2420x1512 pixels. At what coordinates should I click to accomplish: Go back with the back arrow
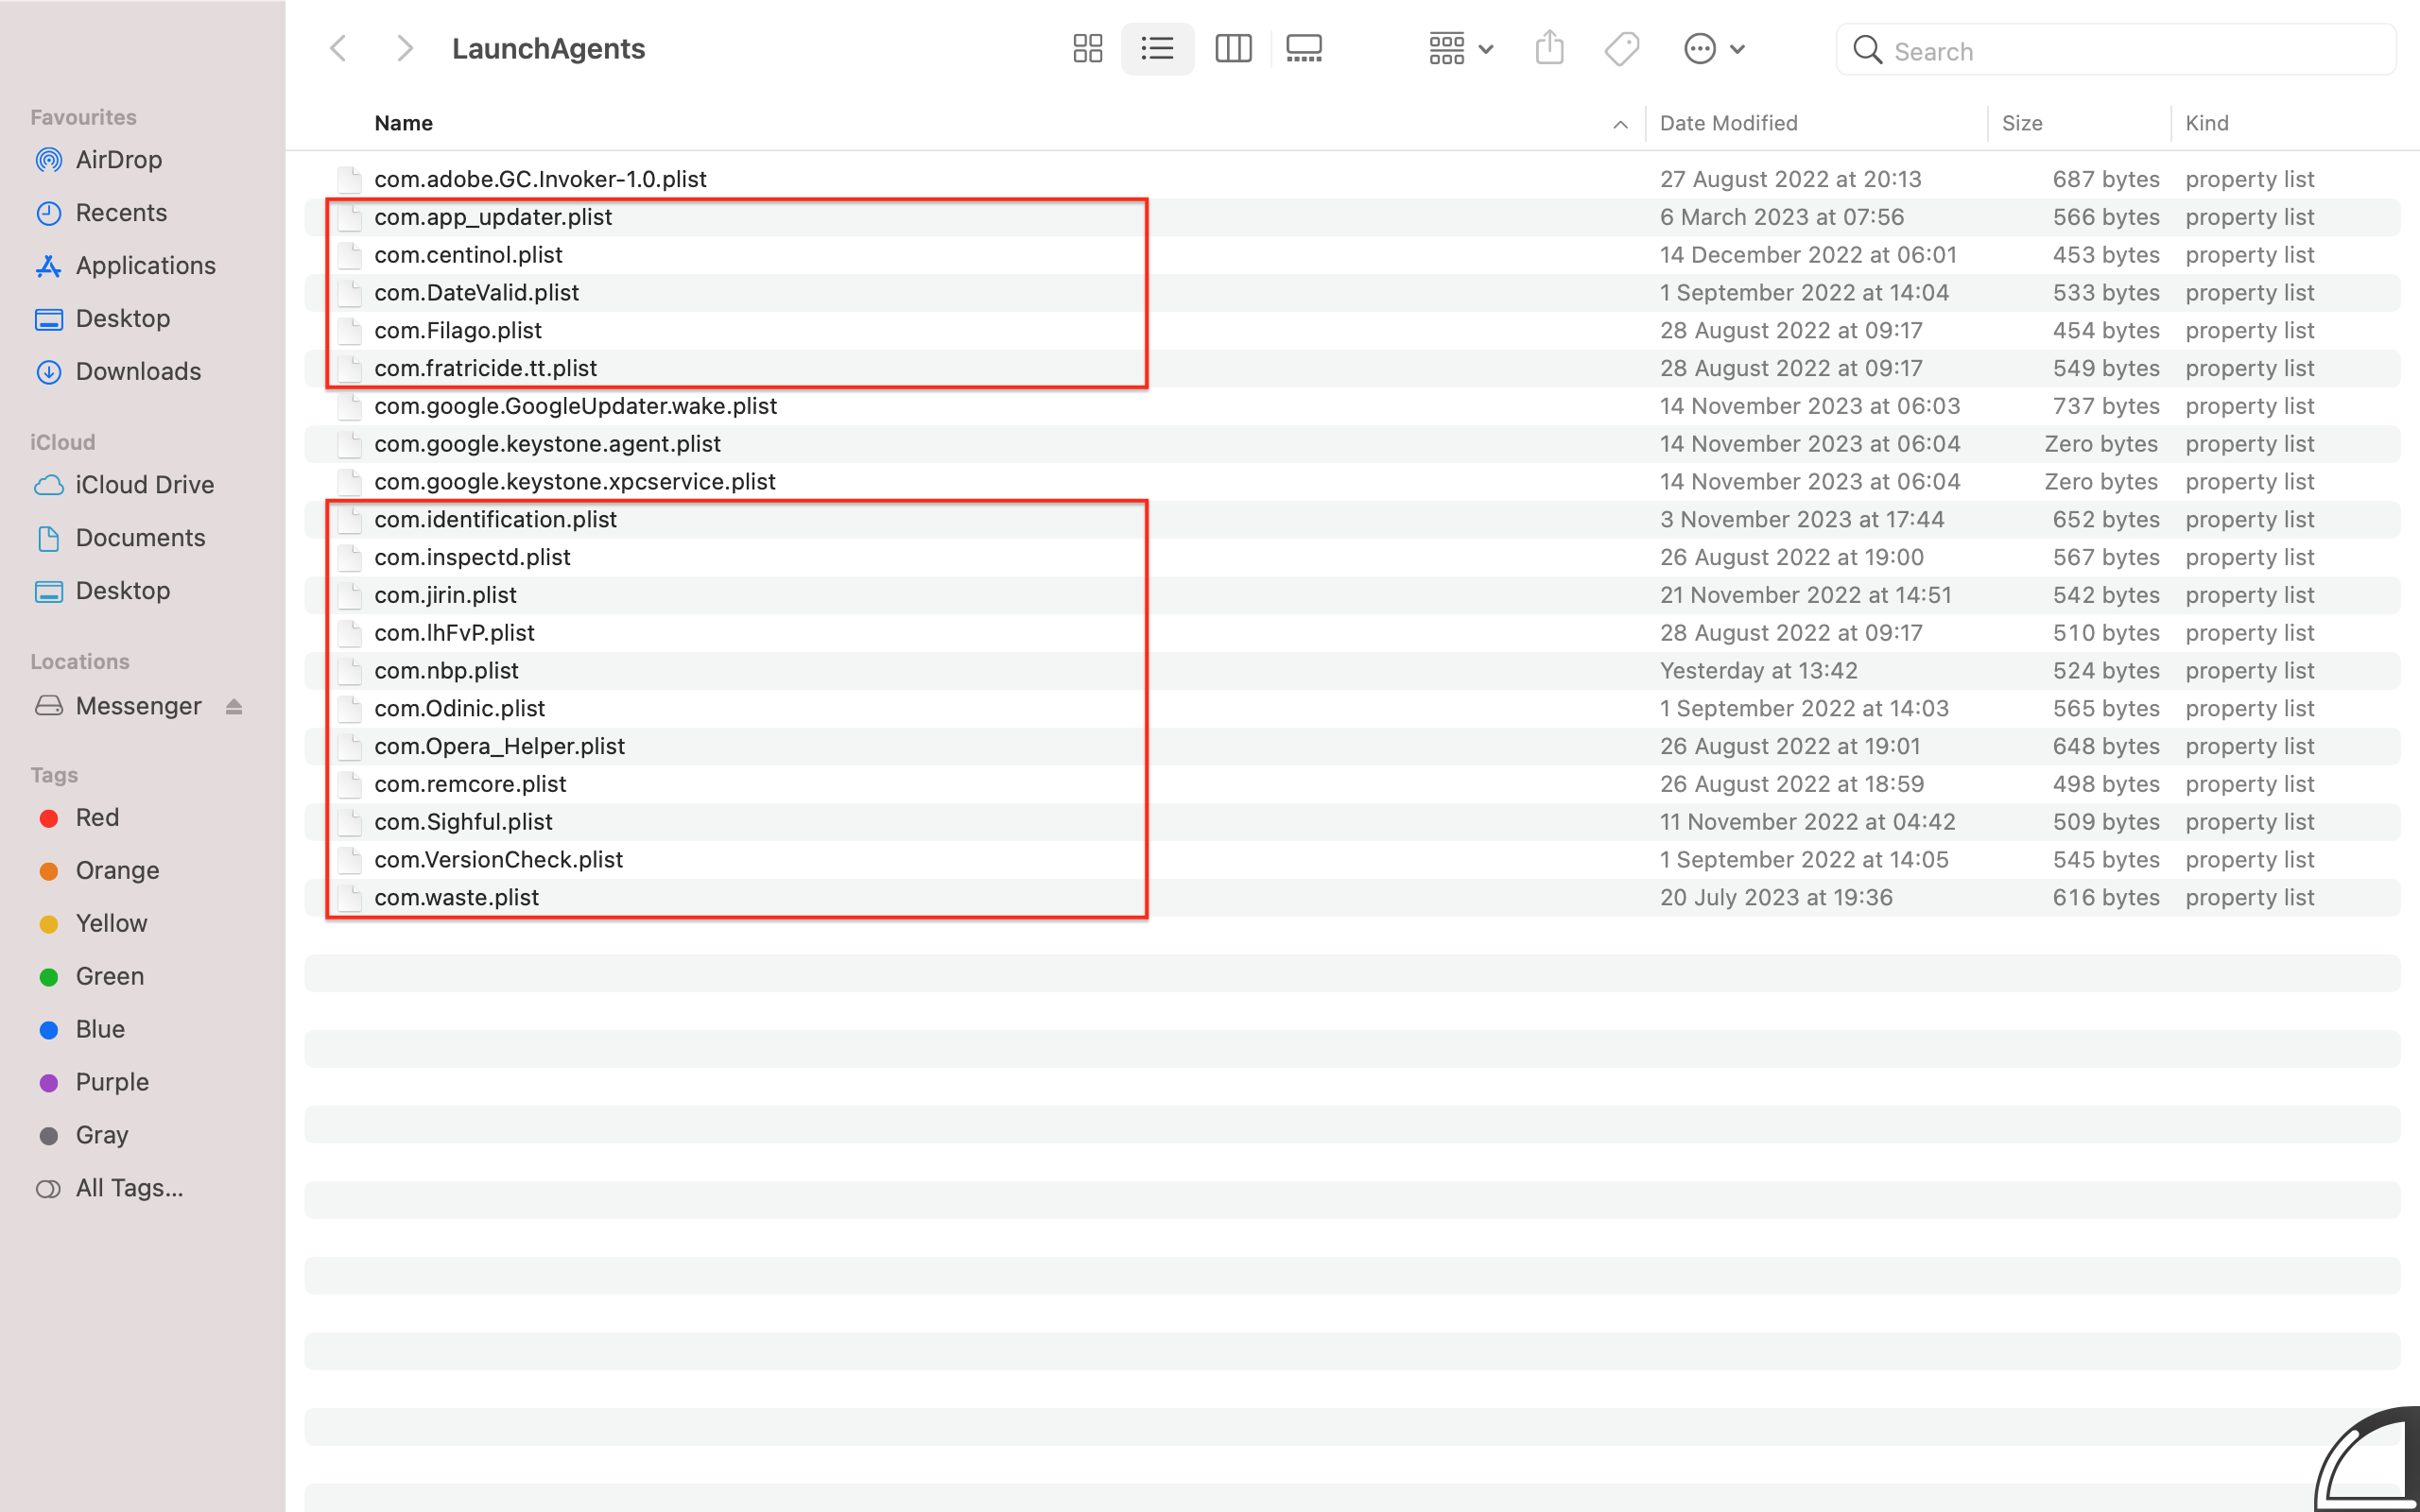339,49
